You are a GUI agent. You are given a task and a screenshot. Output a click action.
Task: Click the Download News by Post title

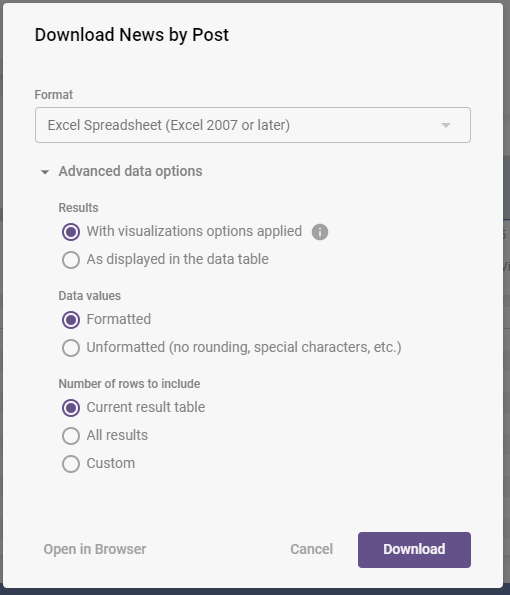132,35
